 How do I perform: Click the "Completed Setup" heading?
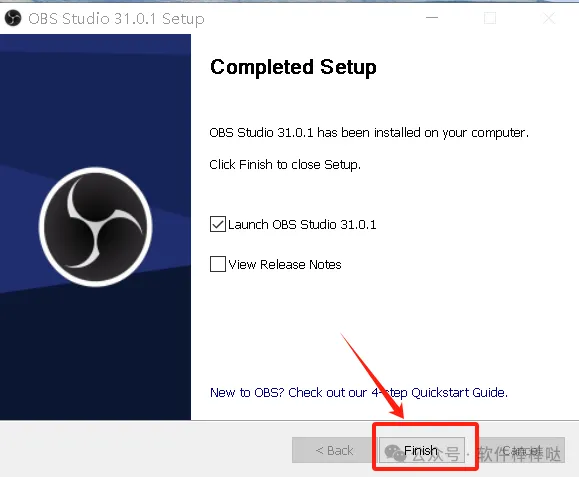(x=293, y=68)
